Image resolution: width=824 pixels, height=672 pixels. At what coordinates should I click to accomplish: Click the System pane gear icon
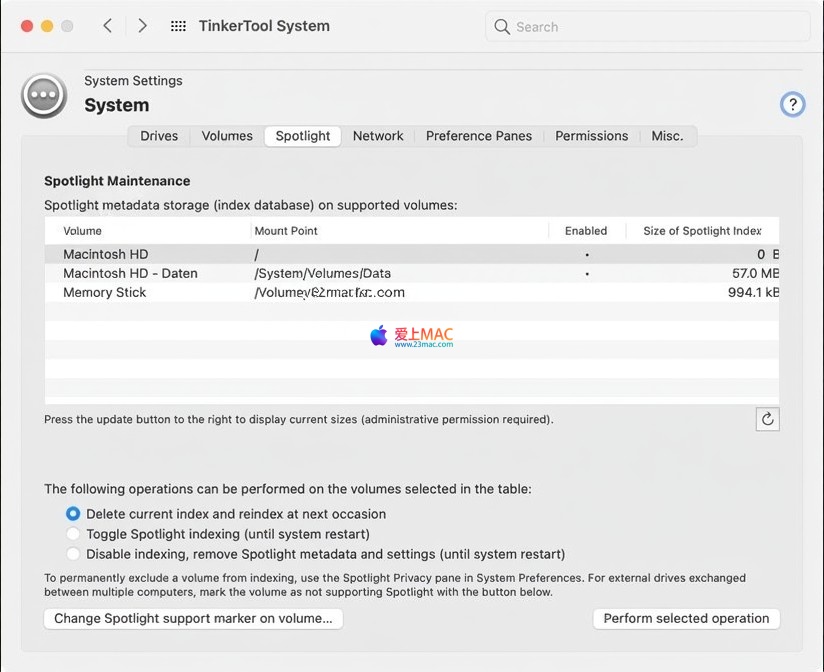point(43,95)
